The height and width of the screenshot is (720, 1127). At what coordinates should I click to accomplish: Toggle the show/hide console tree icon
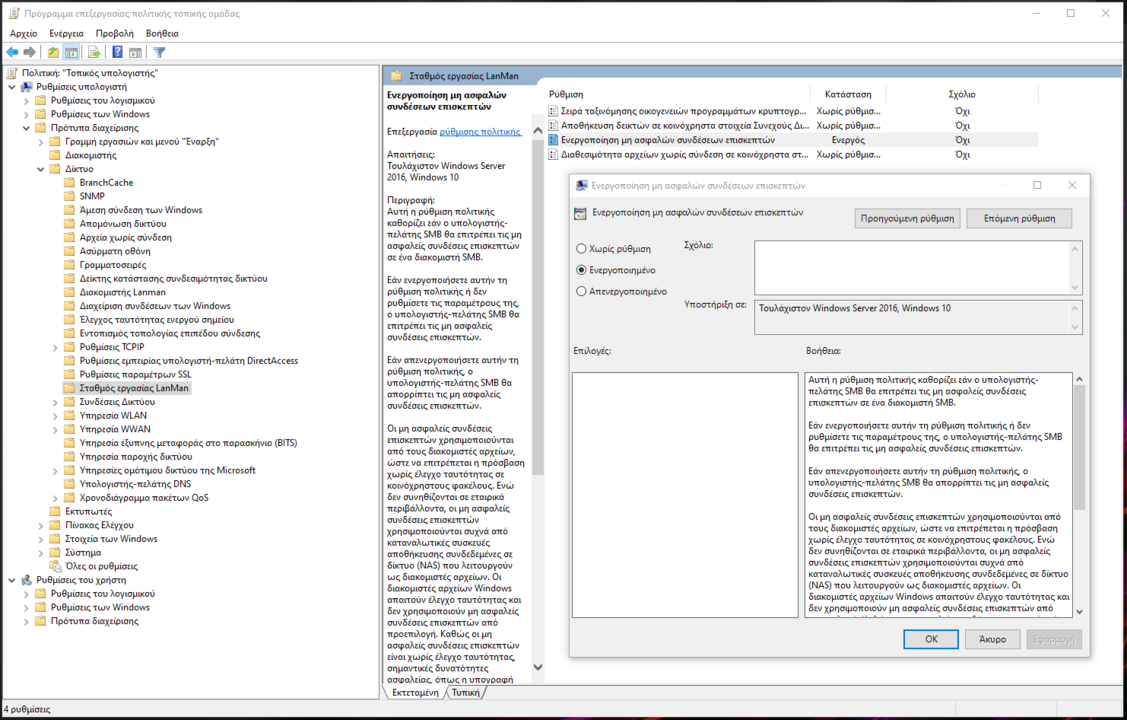coord(72,52)
